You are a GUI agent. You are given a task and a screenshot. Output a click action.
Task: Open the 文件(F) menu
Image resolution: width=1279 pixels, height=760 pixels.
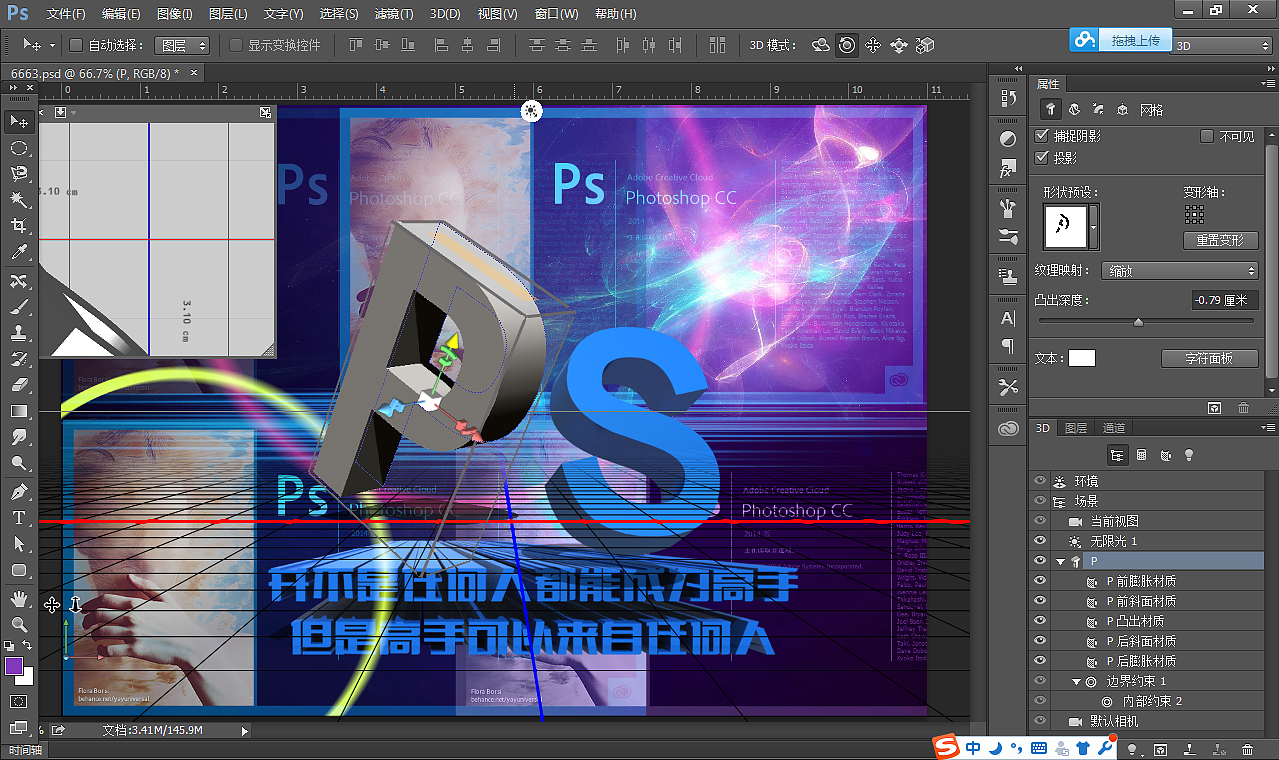pos(66,14)
